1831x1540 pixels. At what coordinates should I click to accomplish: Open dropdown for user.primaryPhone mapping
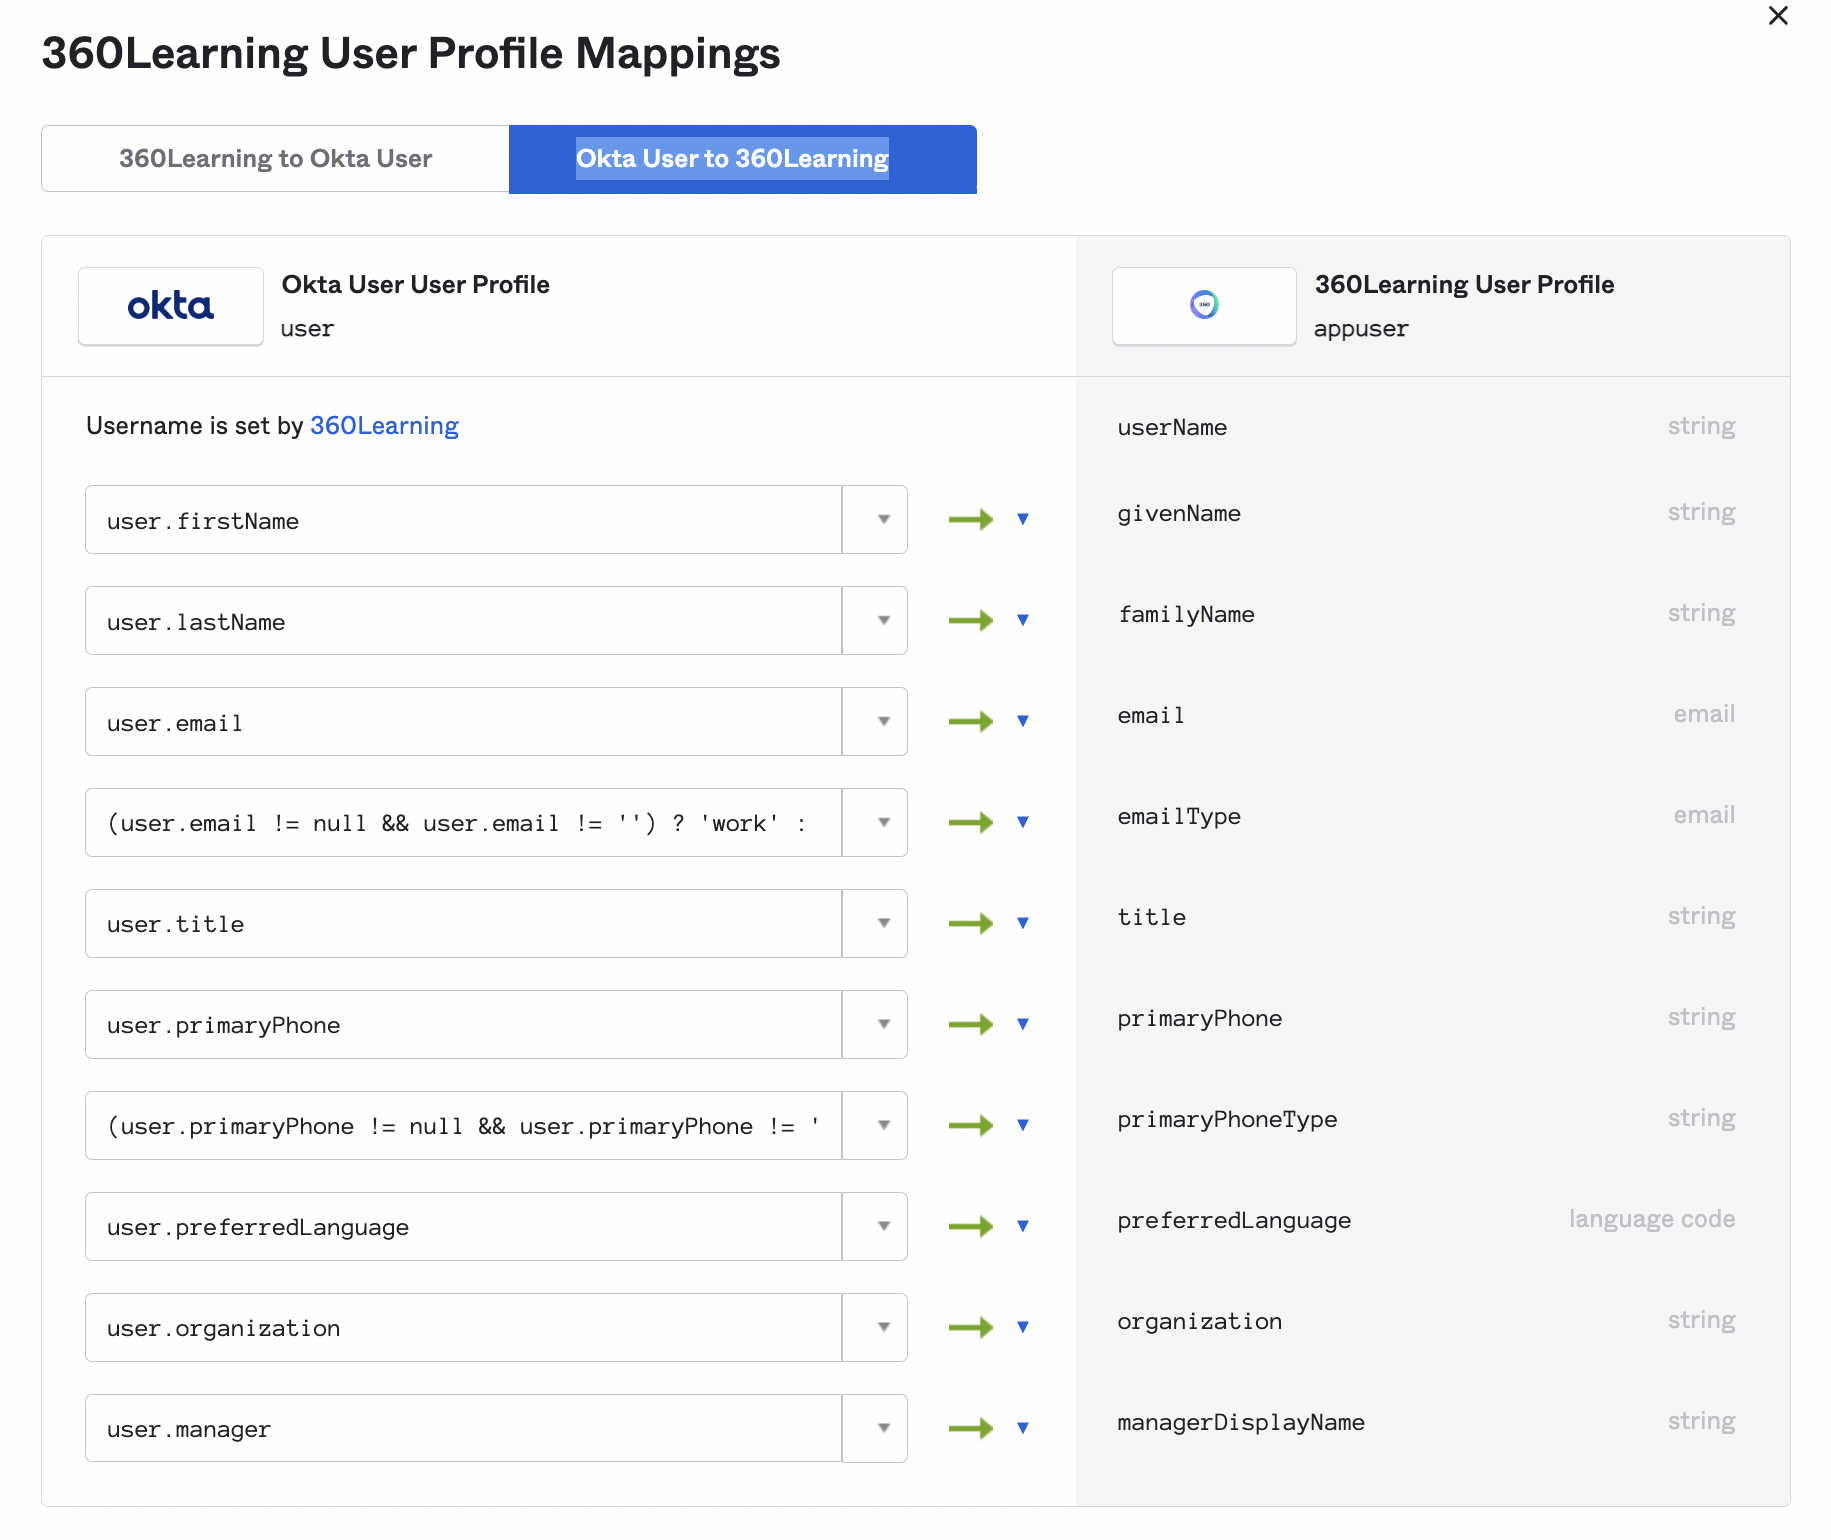tap(875, 1025)
